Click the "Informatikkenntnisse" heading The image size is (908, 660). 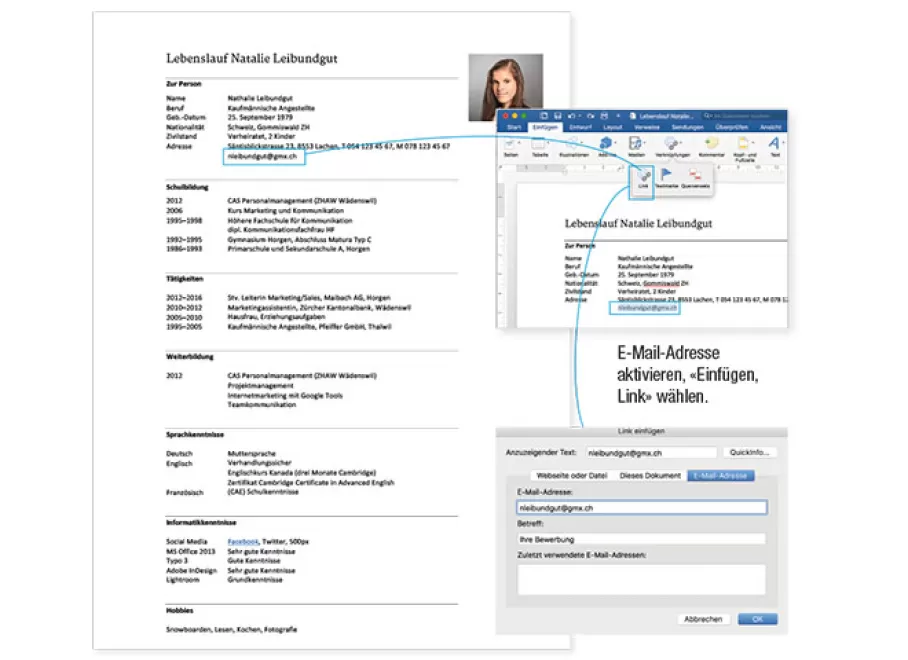[202, 522]
